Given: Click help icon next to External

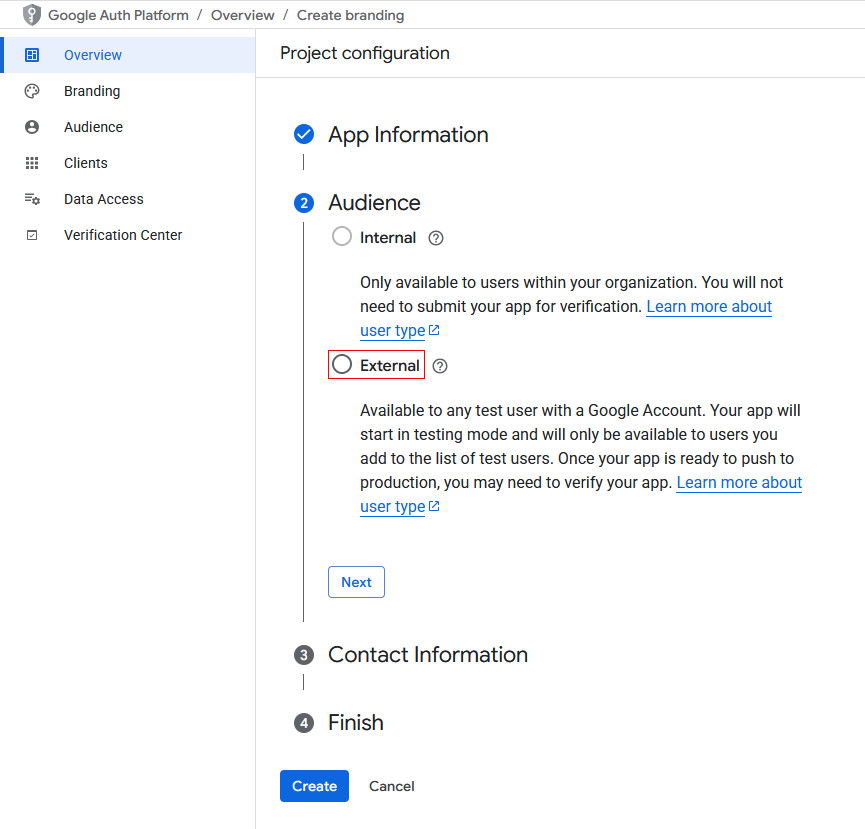Looking at the screenshot, I should (x=440, y=366).
